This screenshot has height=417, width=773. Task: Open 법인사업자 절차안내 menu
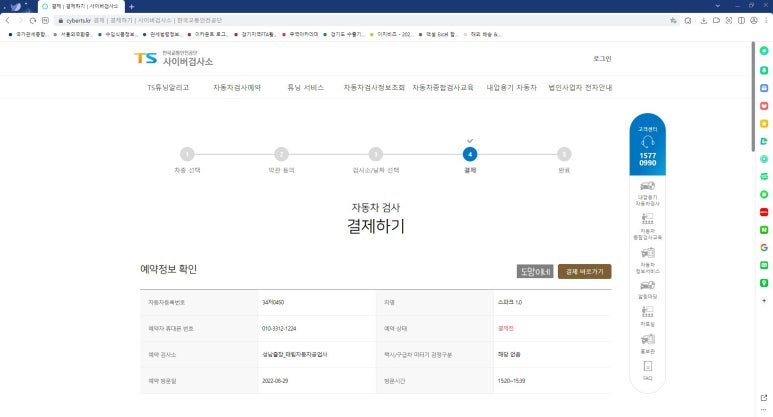580,87
